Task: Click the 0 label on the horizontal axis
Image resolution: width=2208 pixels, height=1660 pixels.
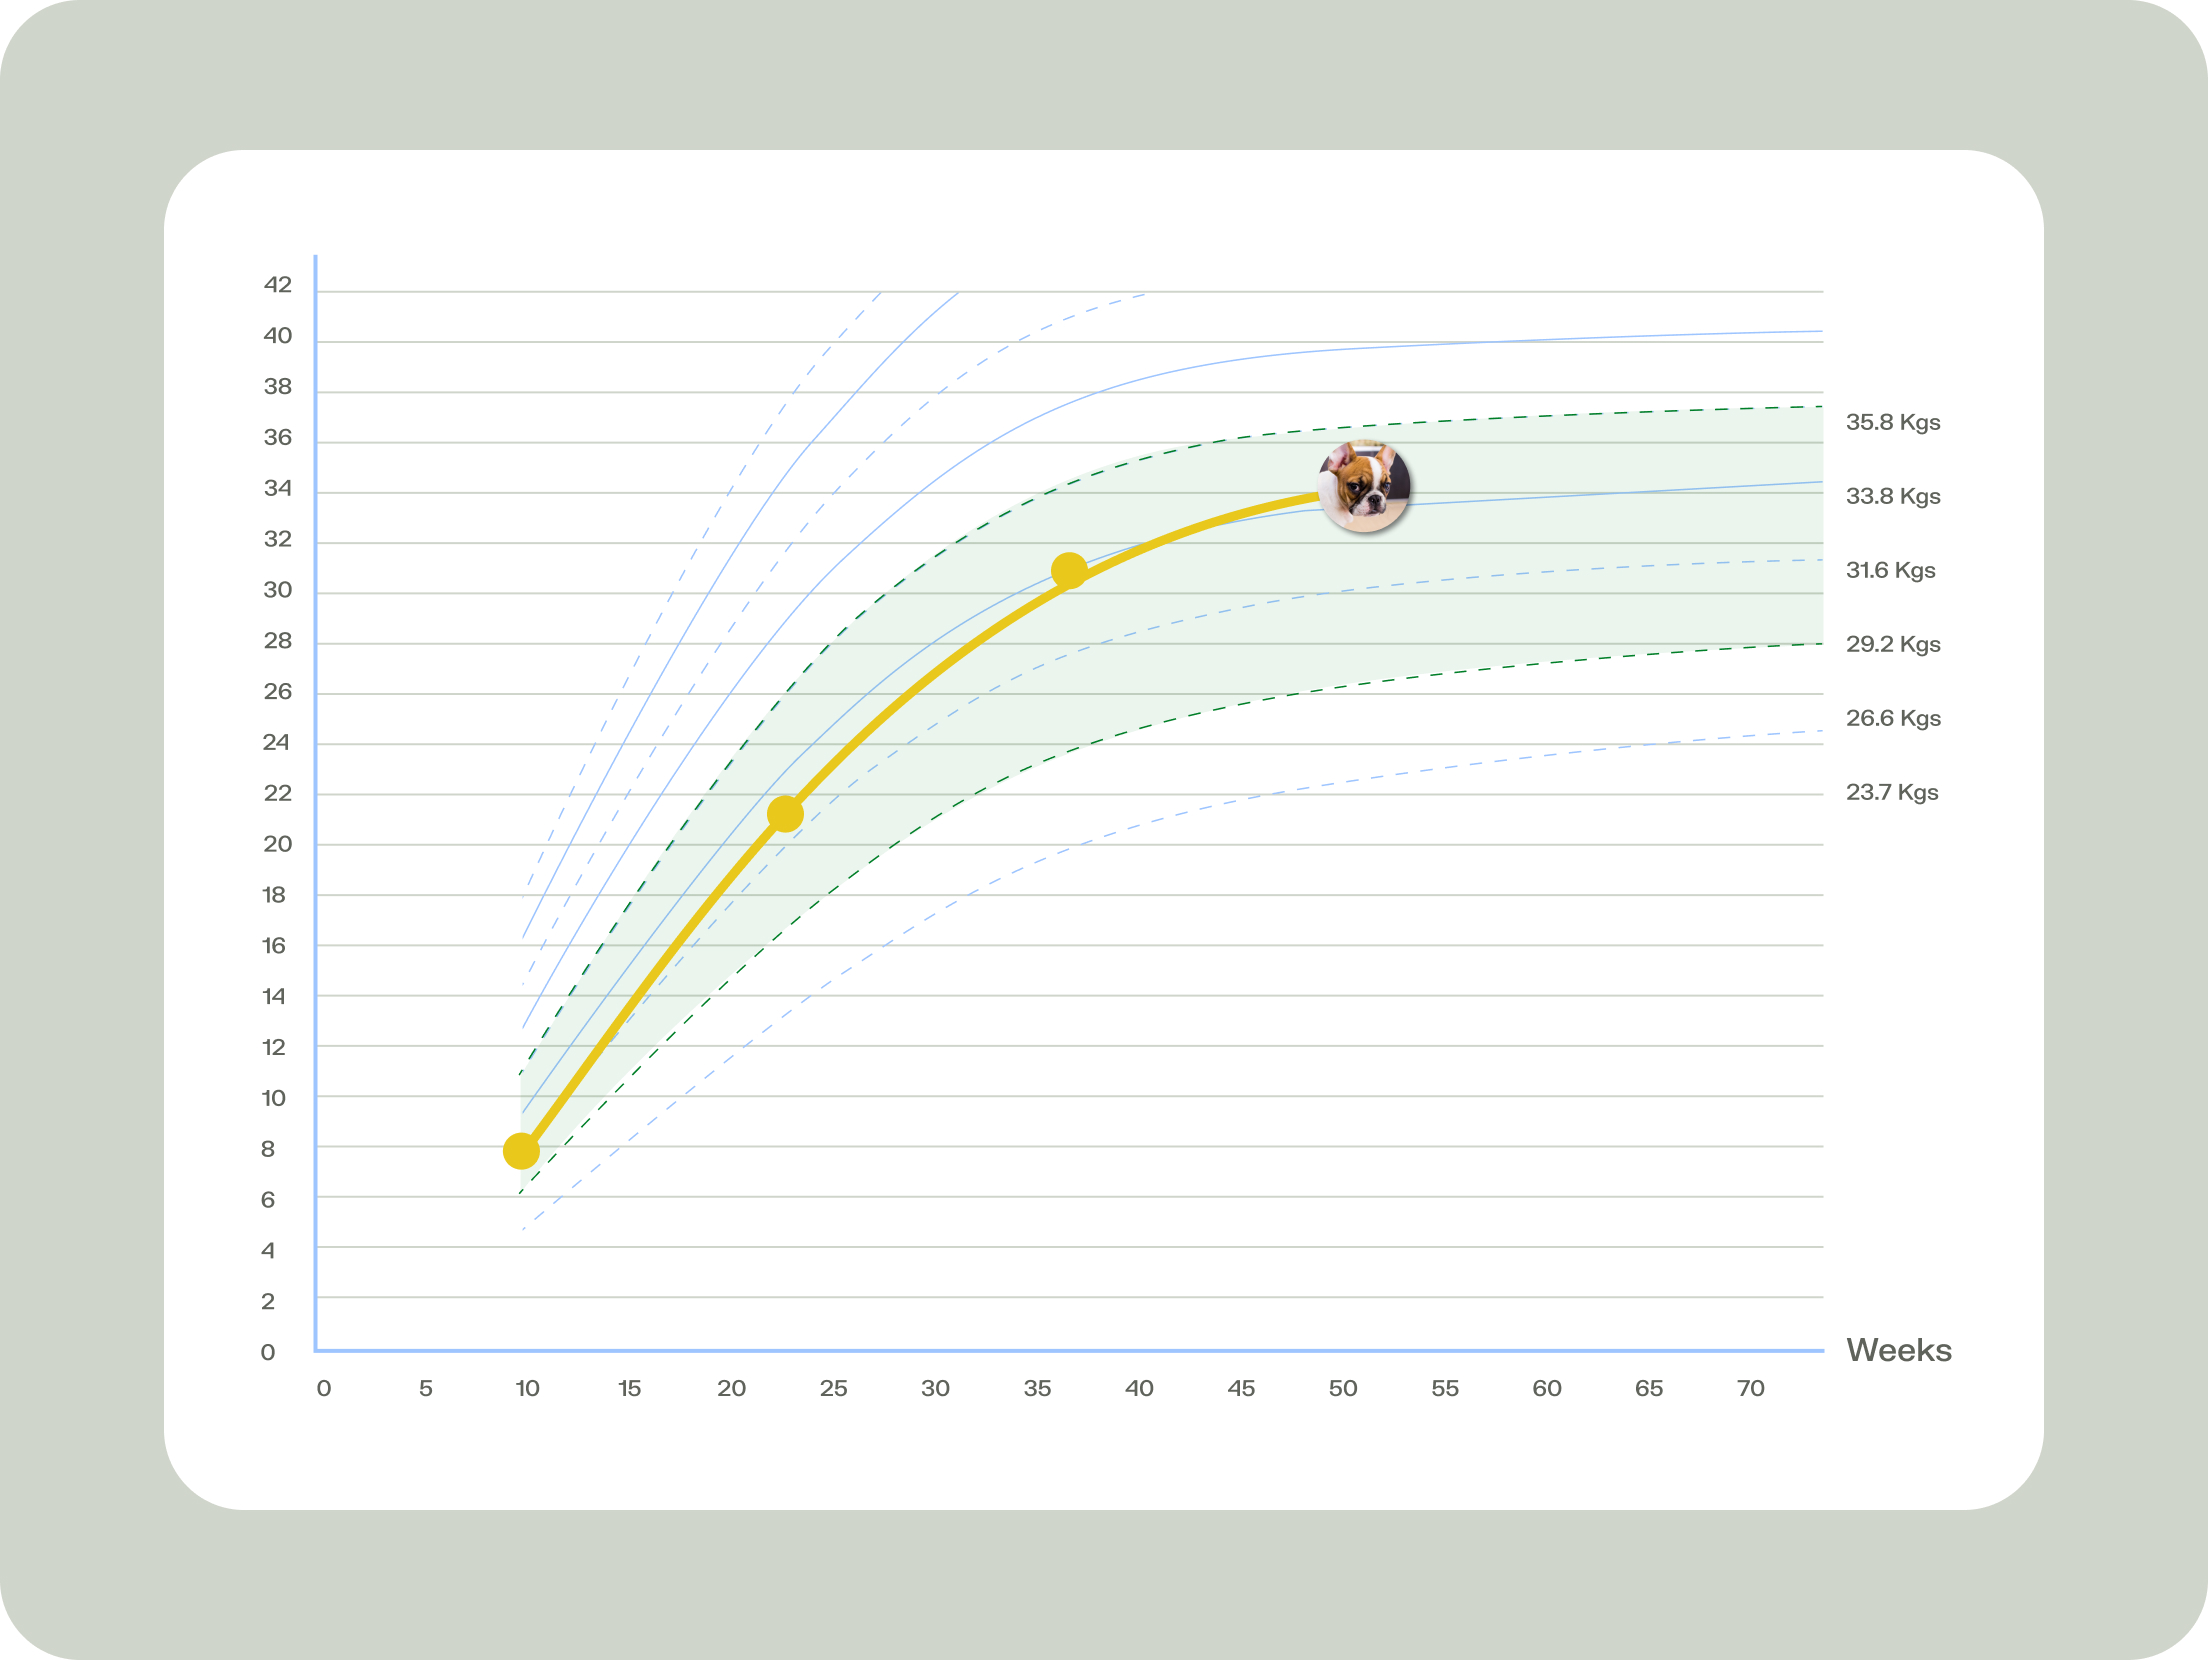Action: click(324, 1388)
